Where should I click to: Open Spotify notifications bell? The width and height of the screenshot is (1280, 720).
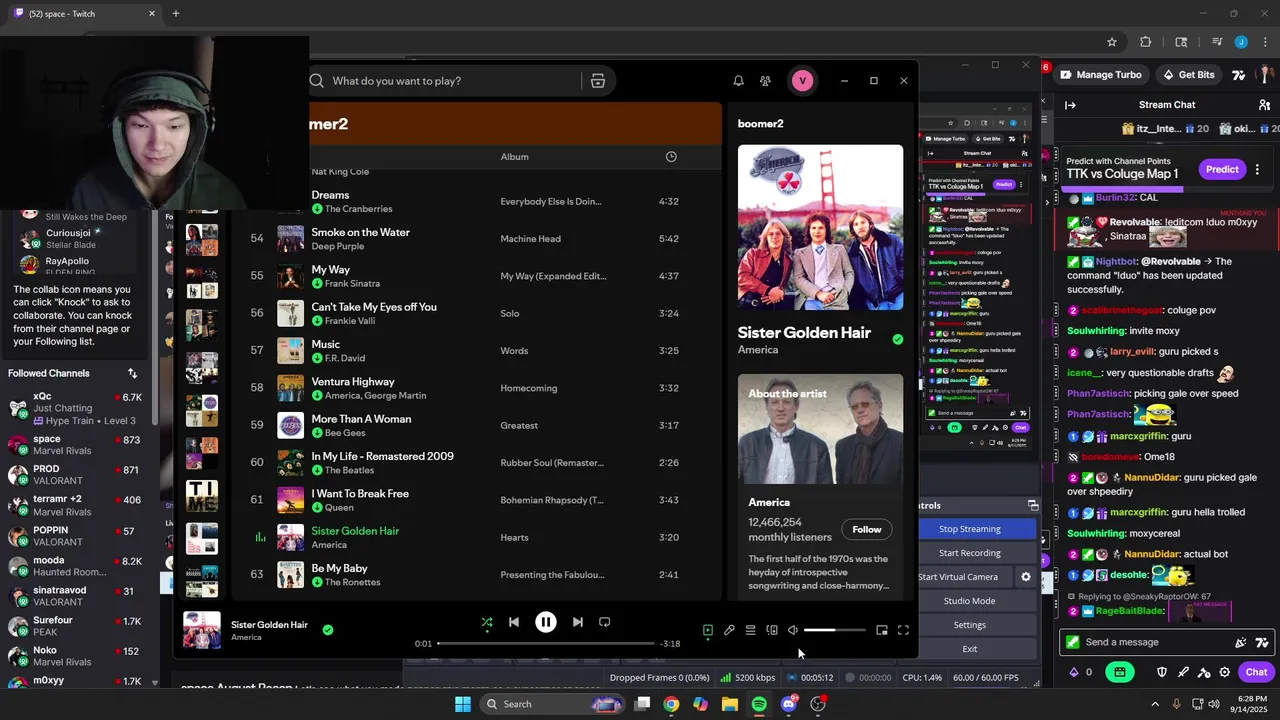point(738,81)
